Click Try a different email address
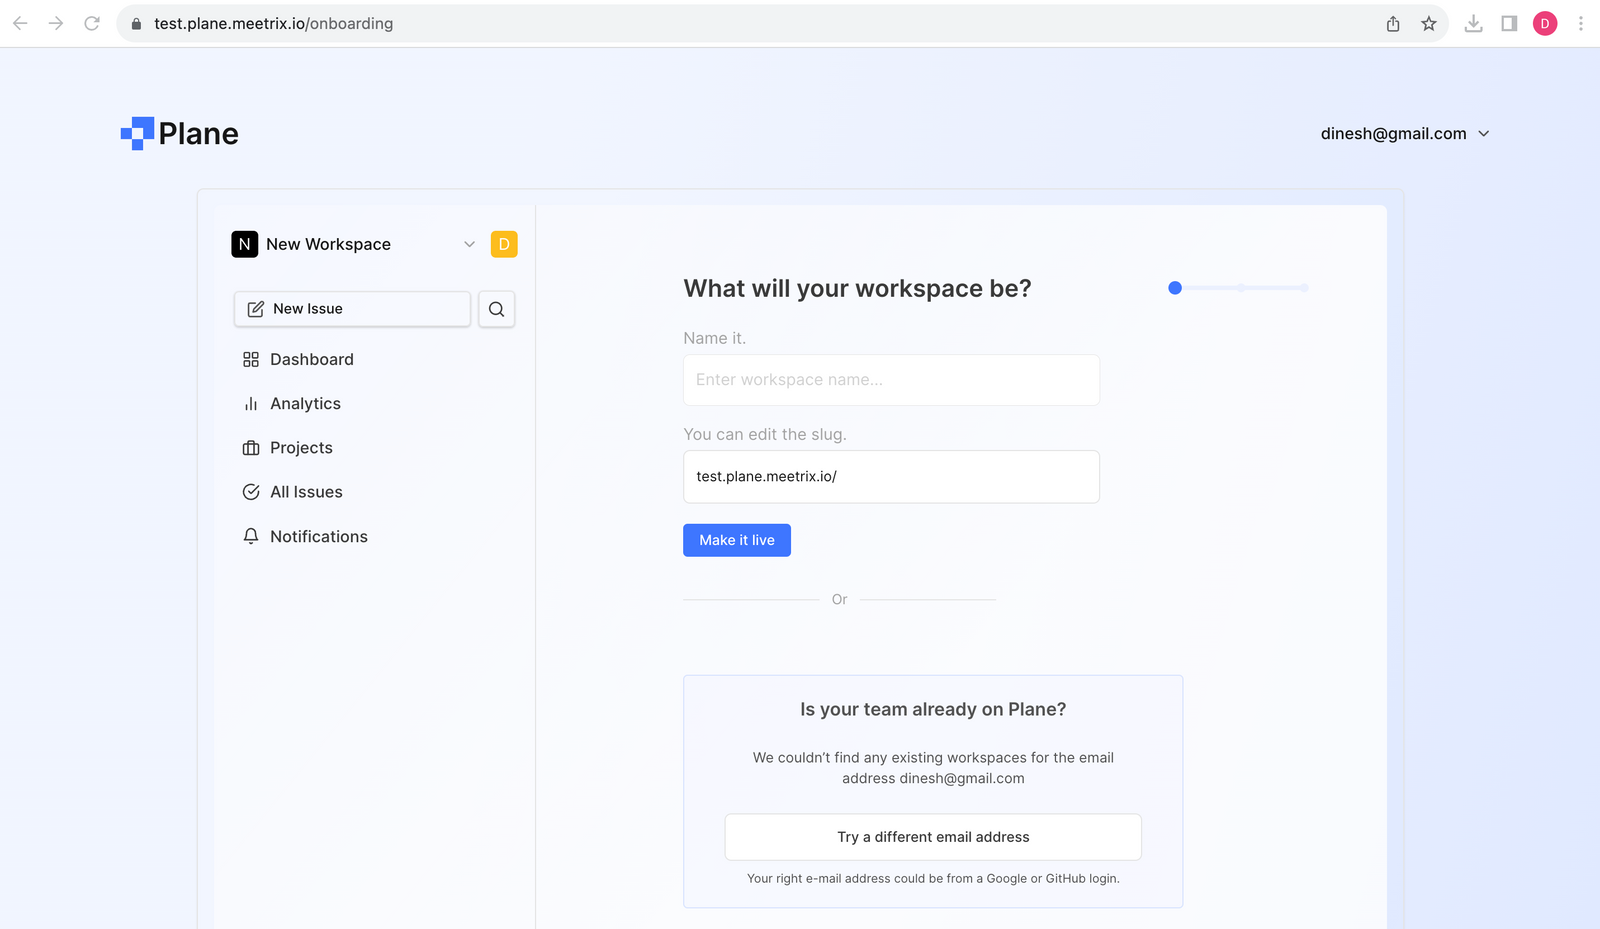The height and width of the screenshot is (929, 1600). (932, 837)
